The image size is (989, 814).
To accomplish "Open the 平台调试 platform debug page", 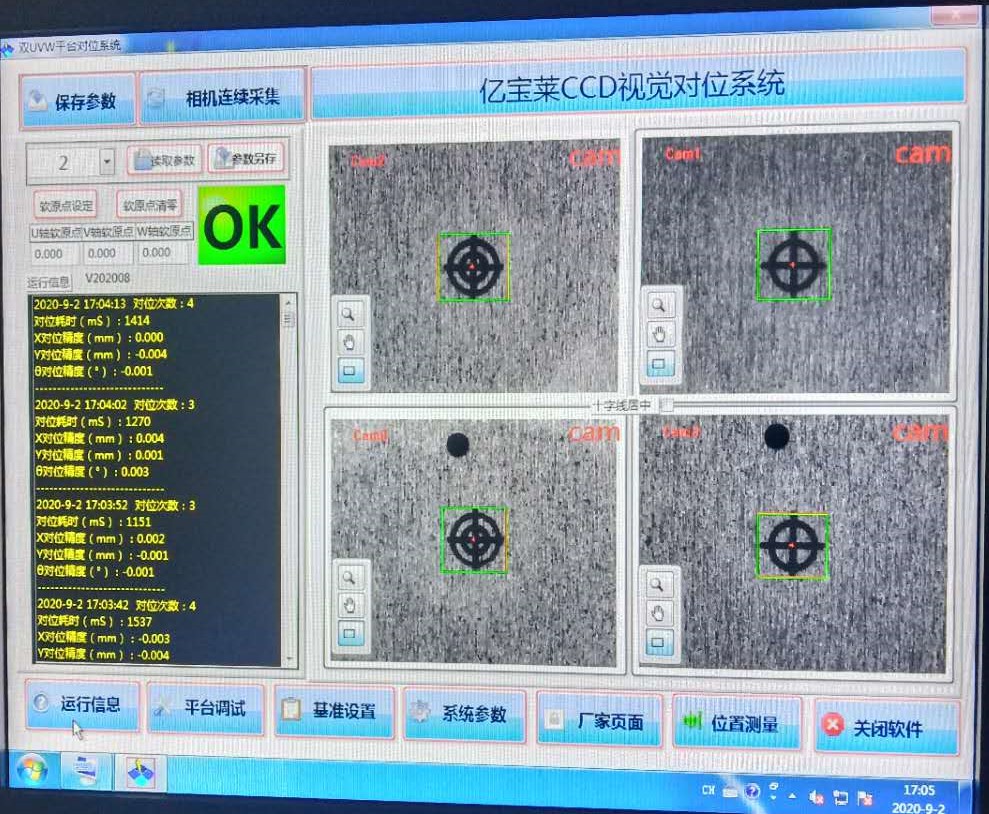I will tap(206, 708).
